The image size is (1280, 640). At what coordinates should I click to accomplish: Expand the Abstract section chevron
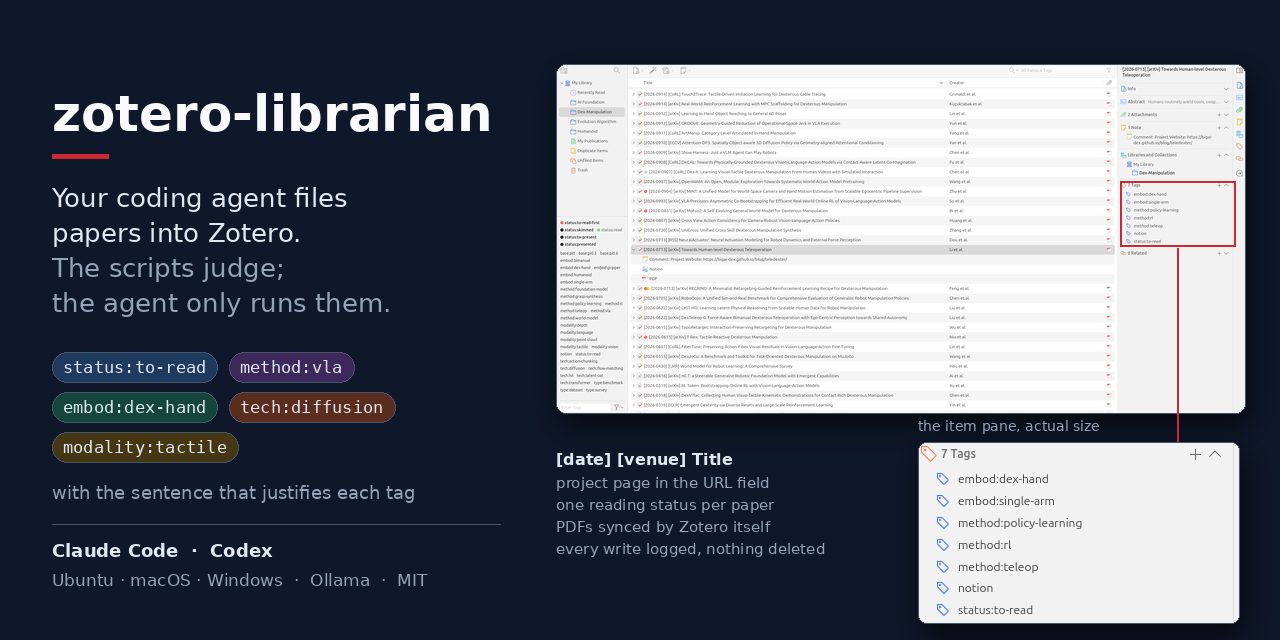click(1226, 101)
